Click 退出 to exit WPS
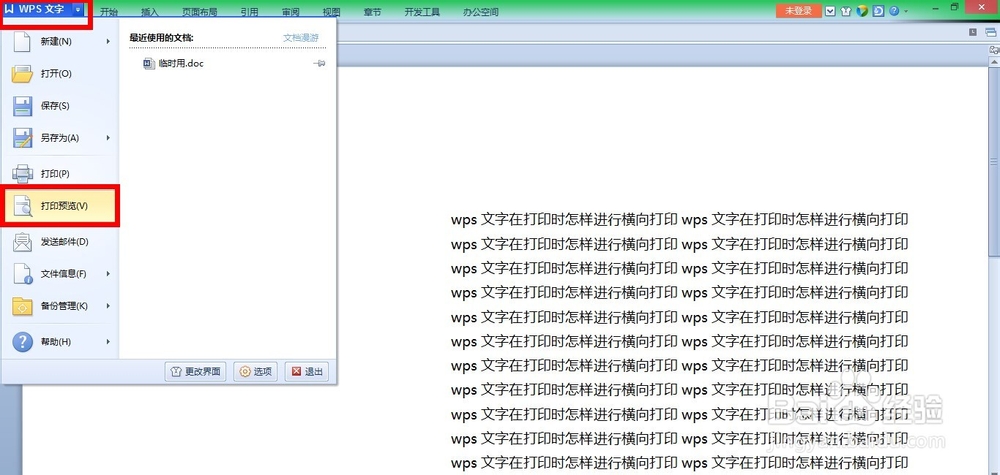The image size is (1000, 475). 306,372
